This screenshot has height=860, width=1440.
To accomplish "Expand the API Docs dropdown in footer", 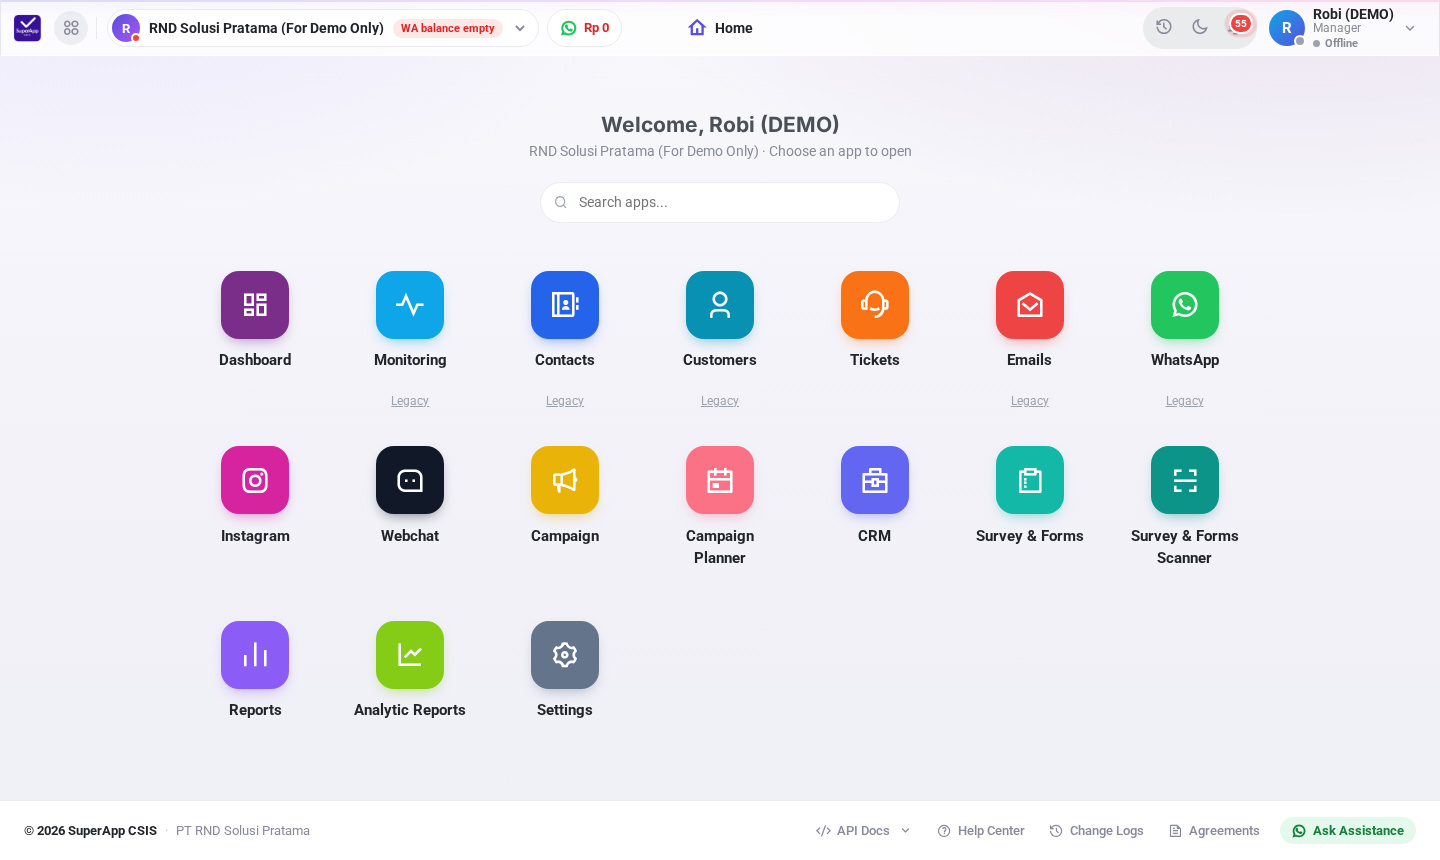I will pos(864,831).
